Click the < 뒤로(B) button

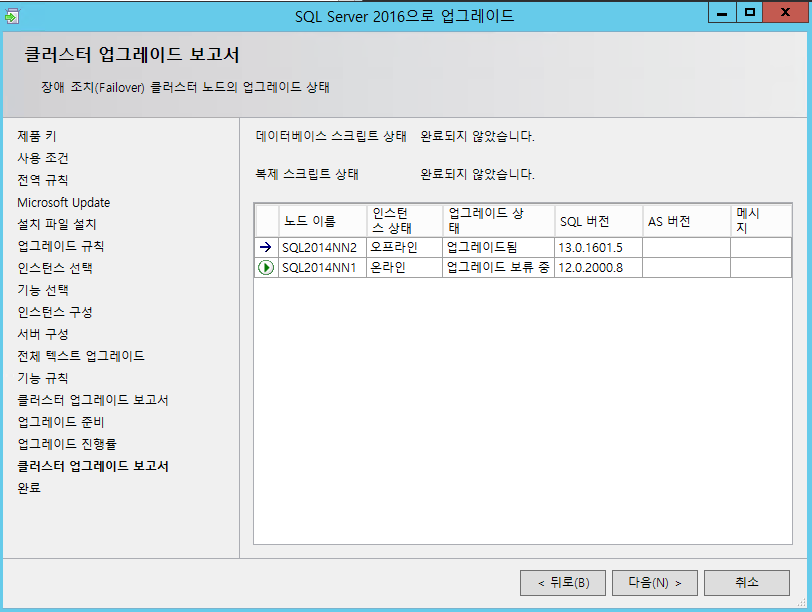[x=563, y=583]
